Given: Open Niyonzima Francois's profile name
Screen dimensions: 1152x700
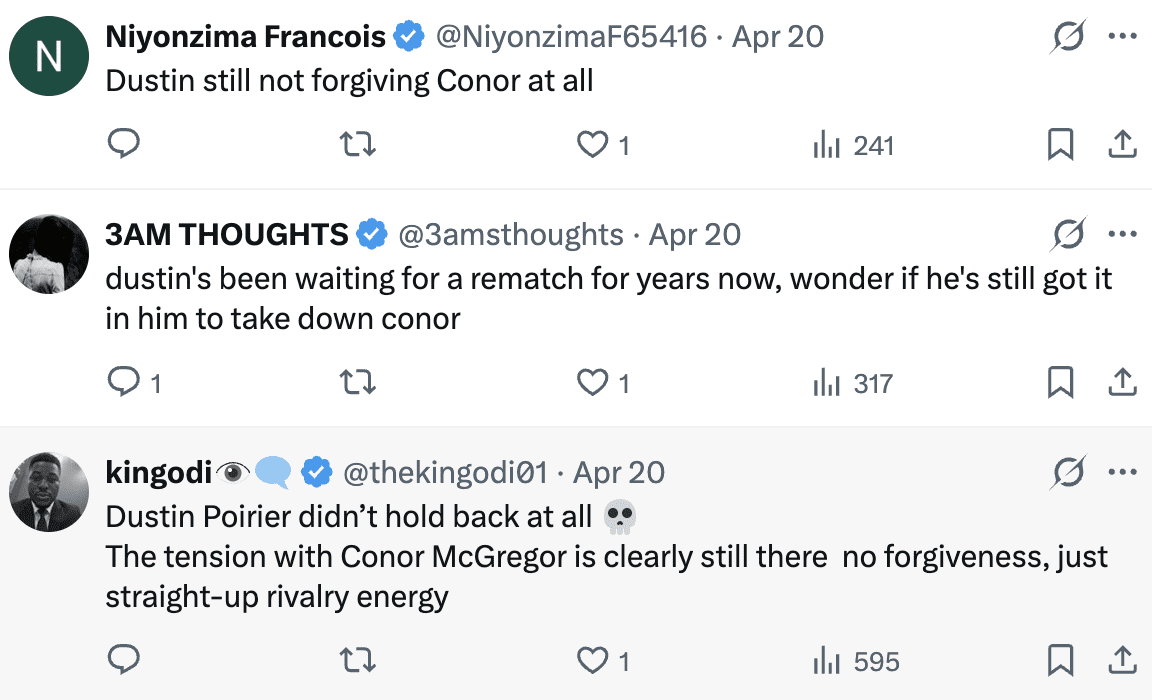Looking at the screenshot, I should tap(245, 37).
